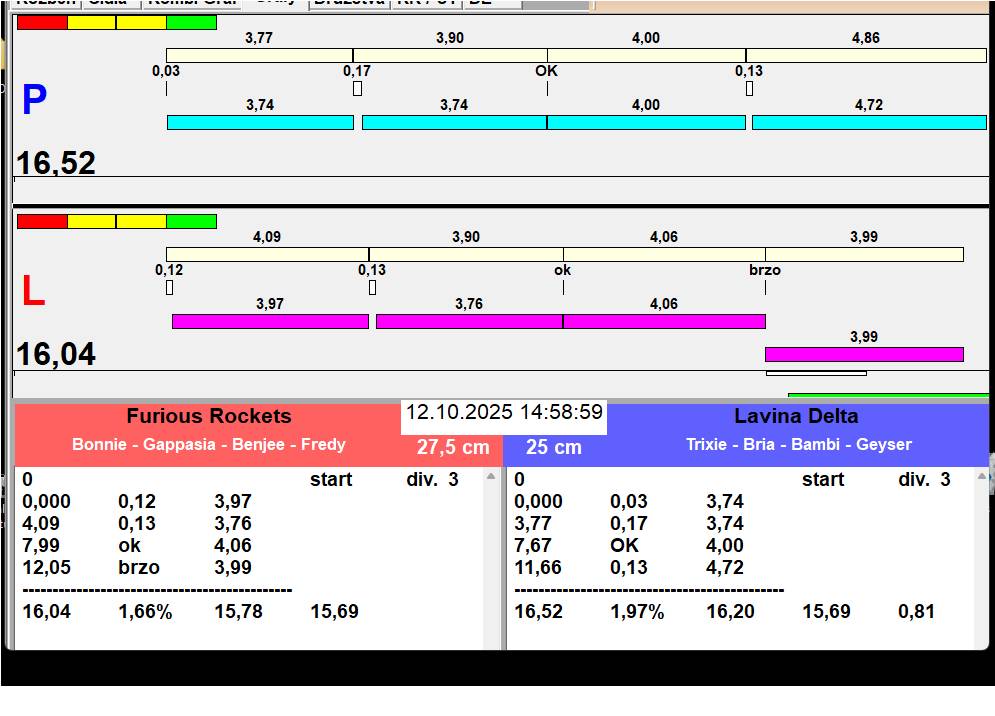
Task: Click the Furious Rockets team header
Action: point(208,417)
